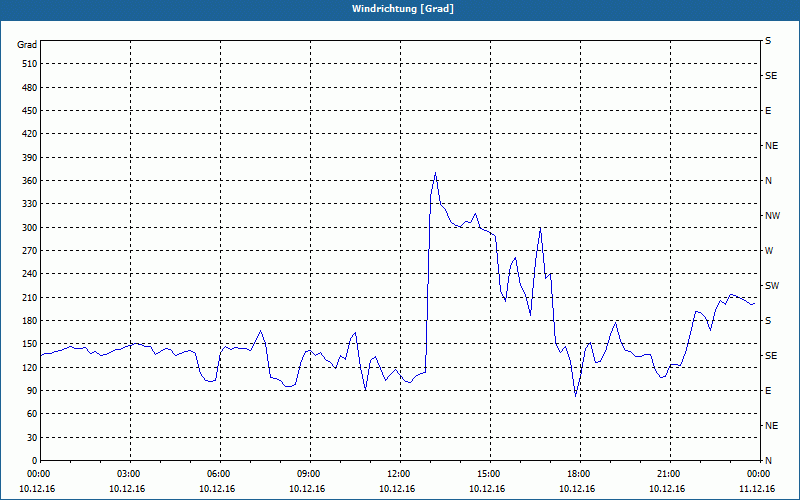This screenshot has height=500, width=800.
Task: Click the N compass label beside 360 gridline
Action: click(x=769, y=181)
